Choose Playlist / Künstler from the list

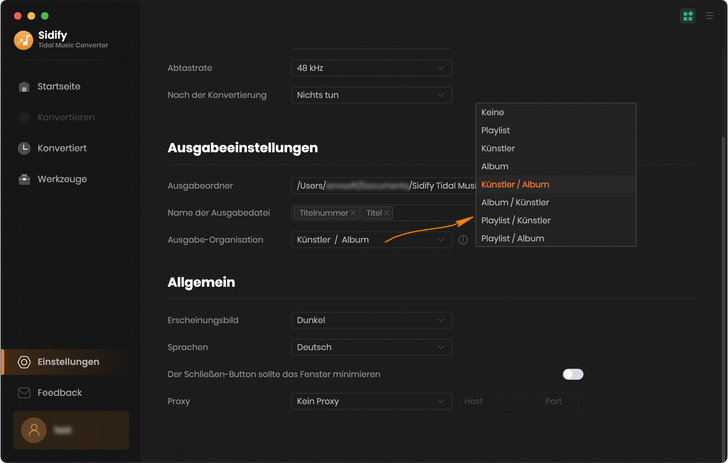(516, 220)
